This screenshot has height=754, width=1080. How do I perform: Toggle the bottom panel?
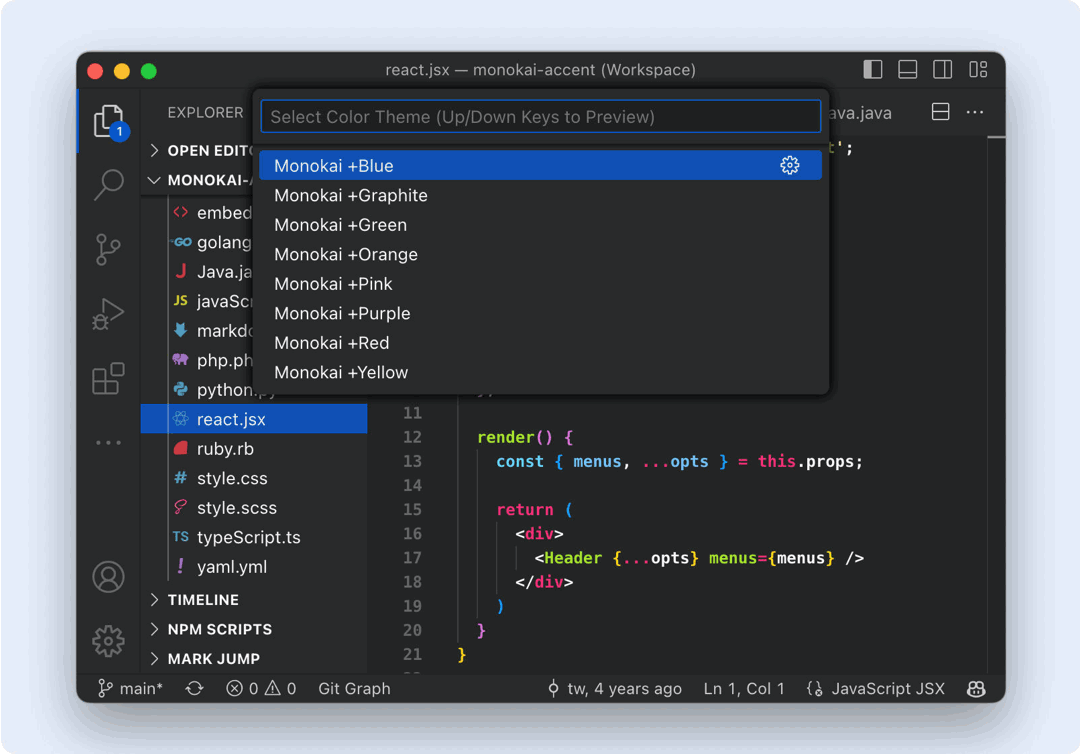pos(908,70)
